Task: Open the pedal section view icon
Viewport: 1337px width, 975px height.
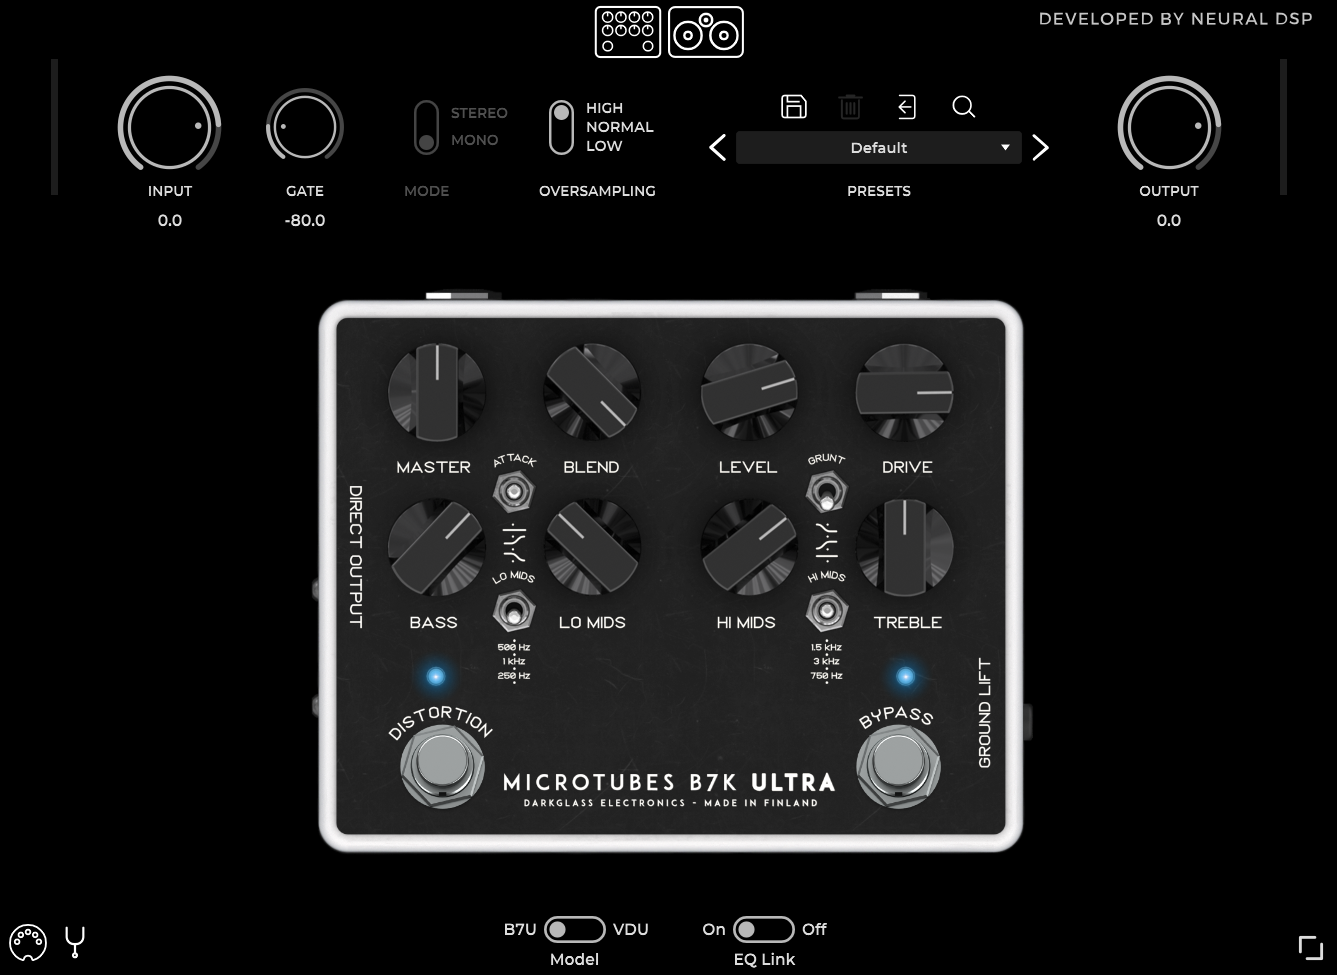Action: pos(628,32)
